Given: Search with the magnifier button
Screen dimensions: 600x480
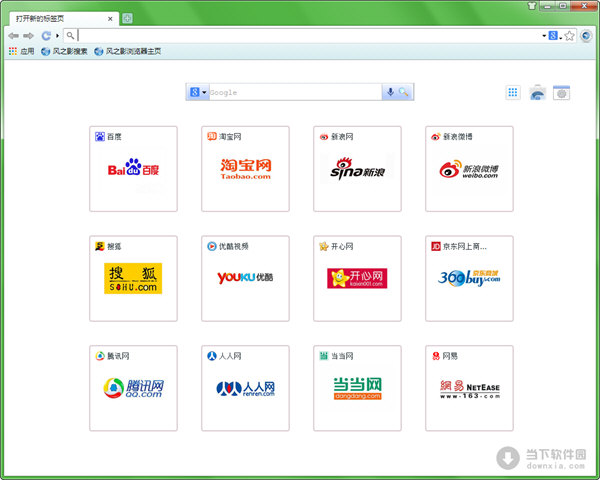Looking at the screenshot, I should (x=403, y=92).
